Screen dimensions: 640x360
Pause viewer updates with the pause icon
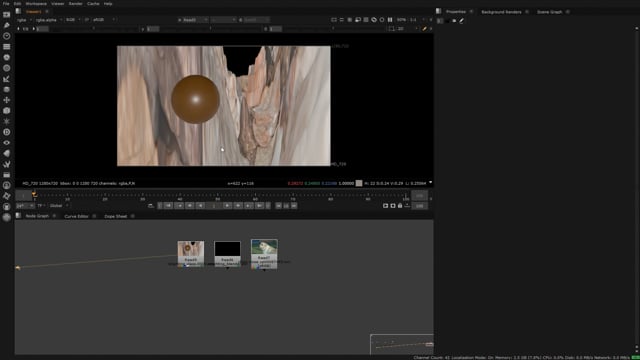coord(390,20)
